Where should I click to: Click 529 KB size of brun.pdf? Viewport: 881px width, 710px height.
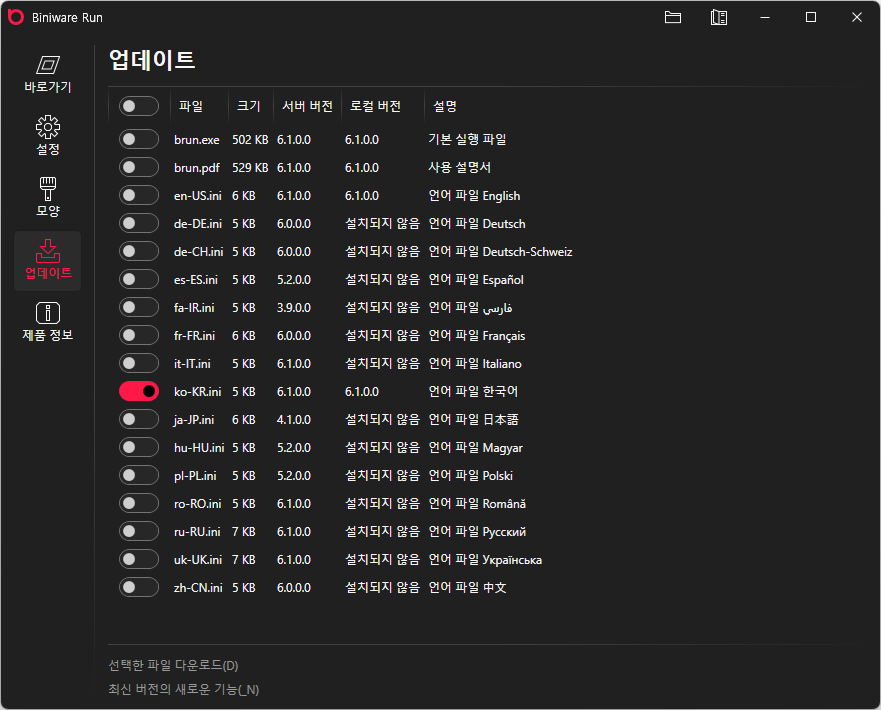point(250,168)
